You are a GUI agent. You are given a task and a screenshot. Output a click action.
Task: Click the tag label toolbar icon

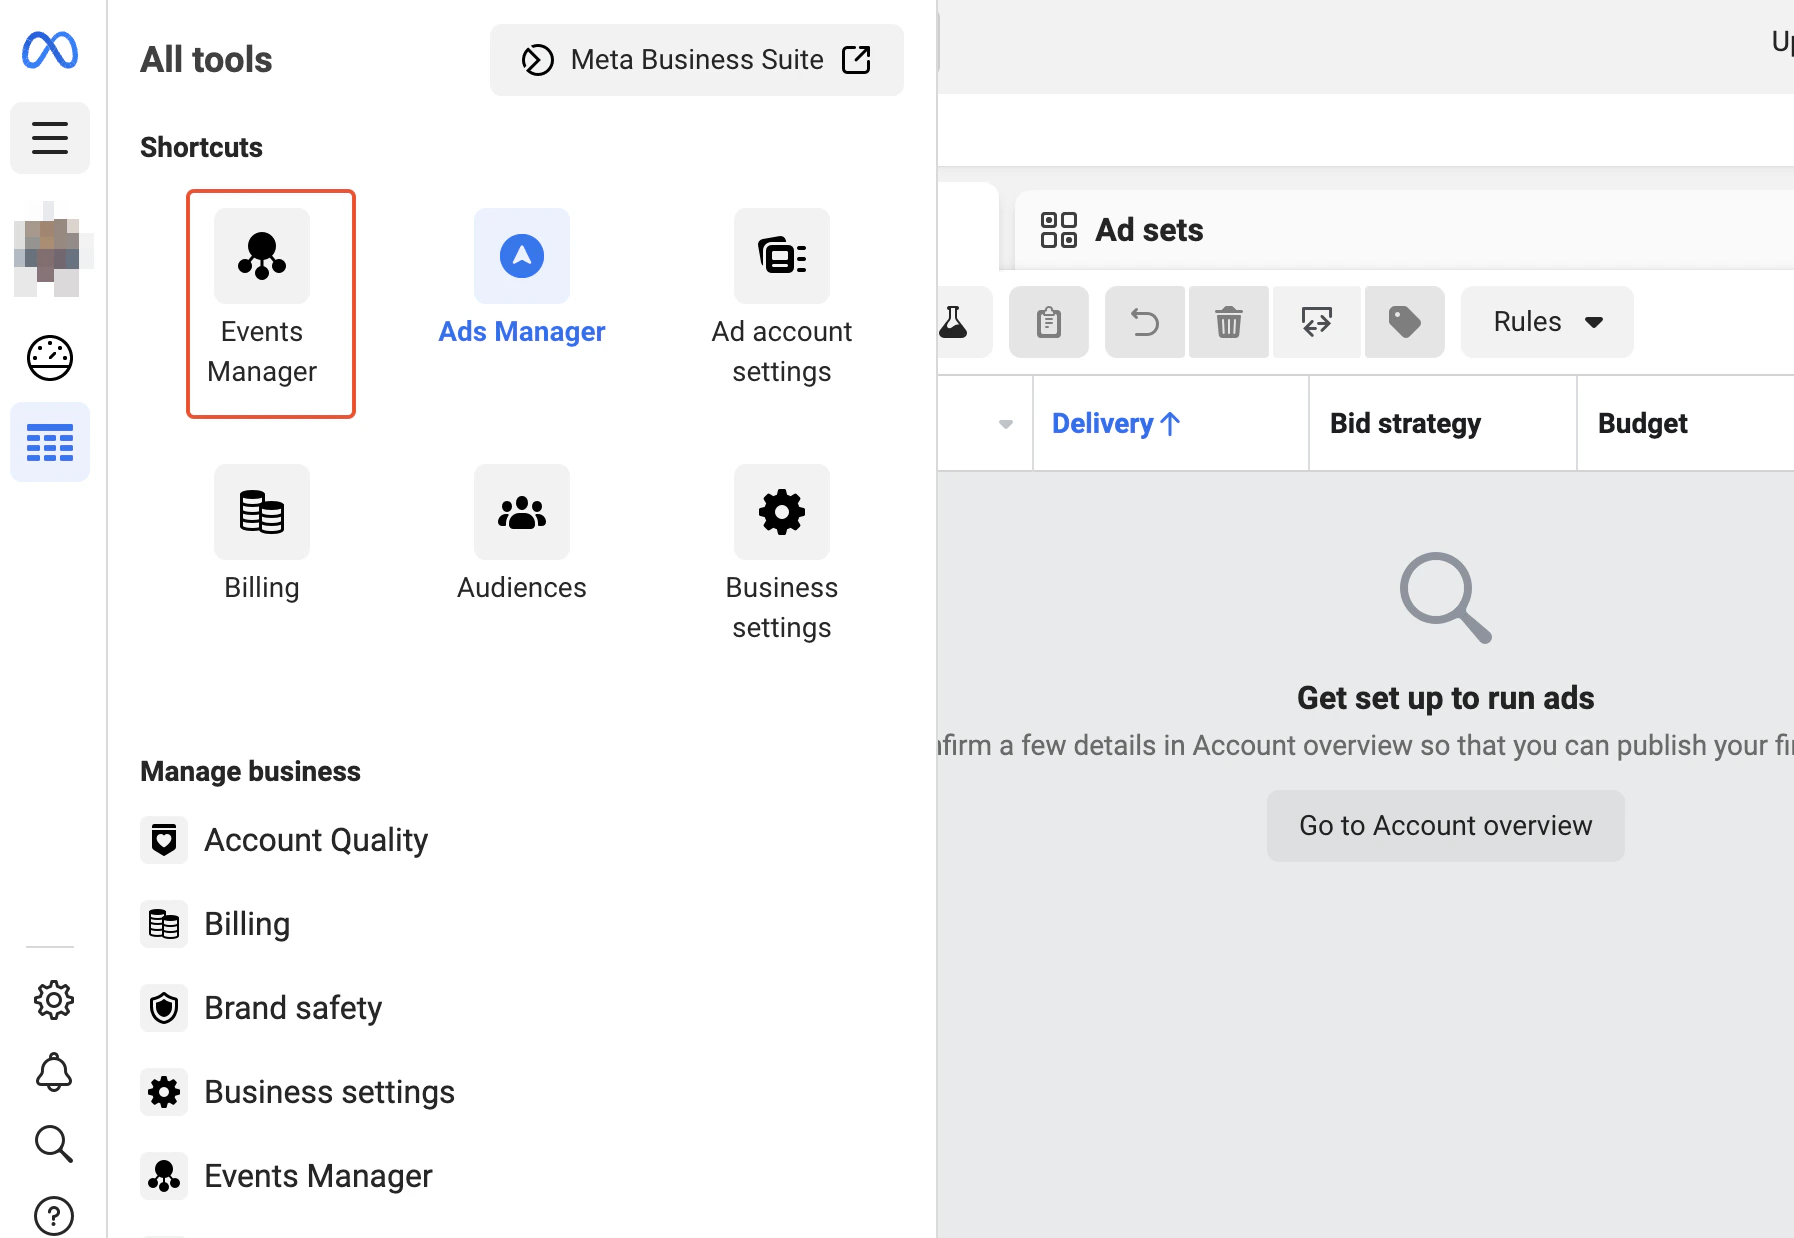point(1405,322)
